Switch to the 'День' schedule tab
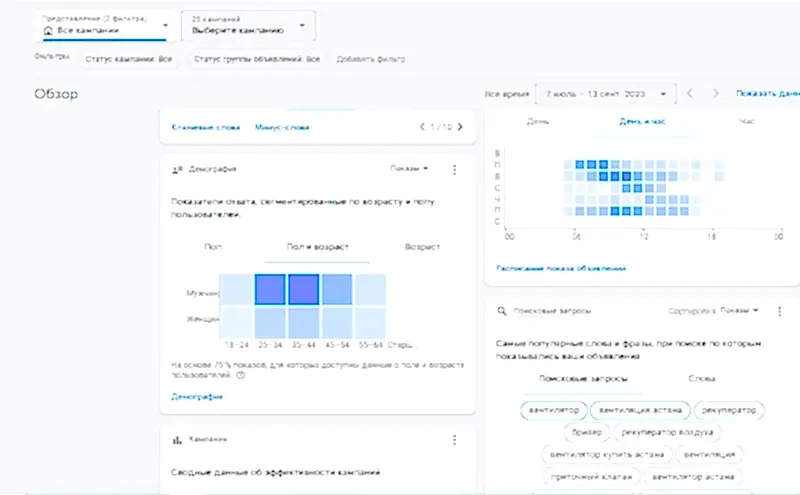 point(538,121)
